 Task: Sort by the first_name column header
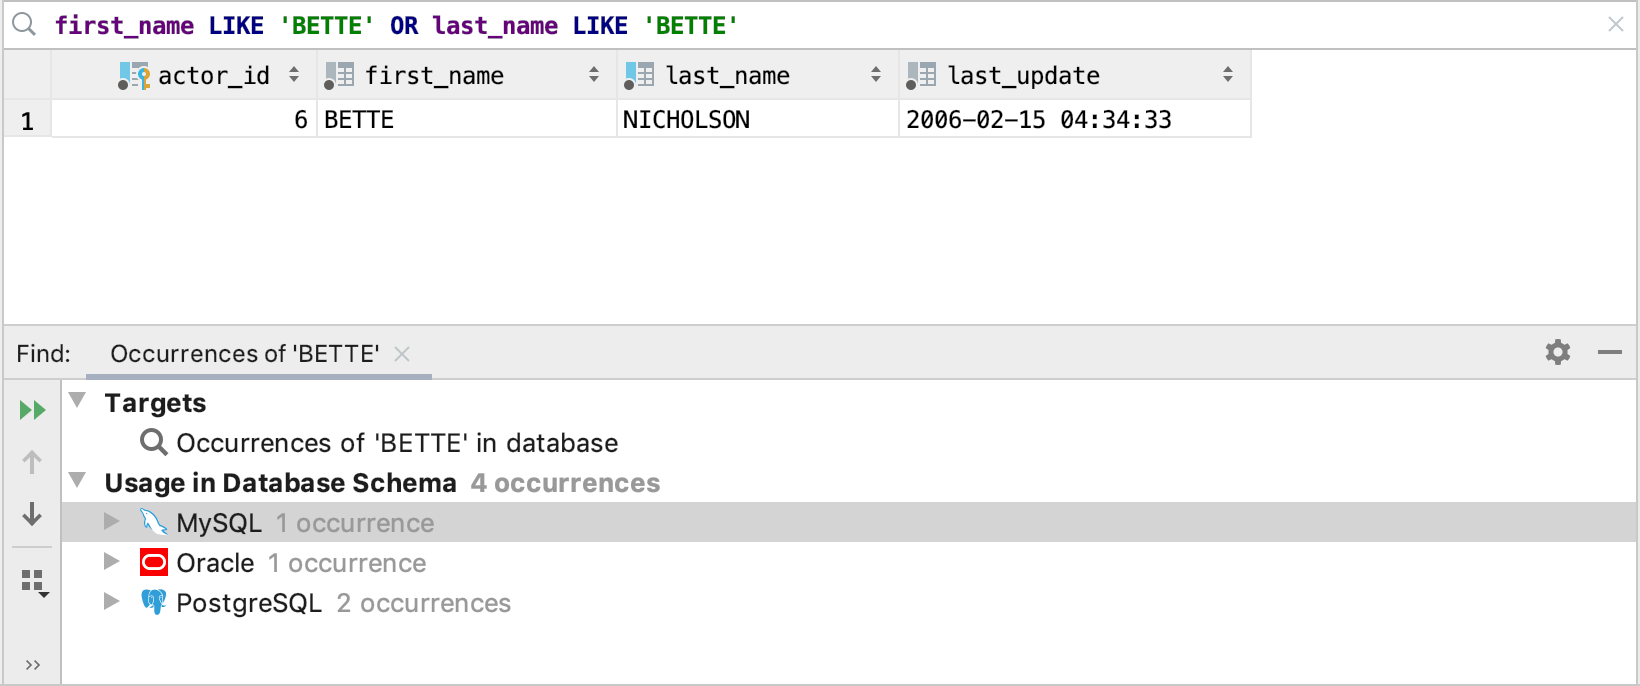coord(434,76)
